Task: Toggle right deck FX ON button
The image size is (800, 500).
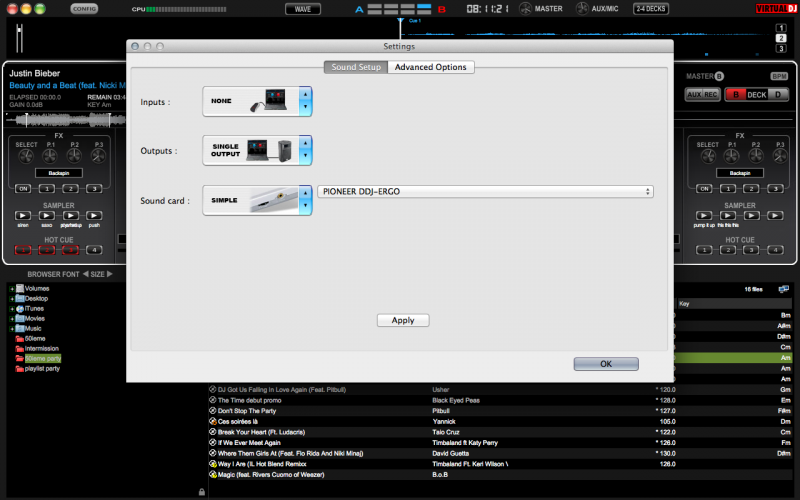Action: (705, 188)
